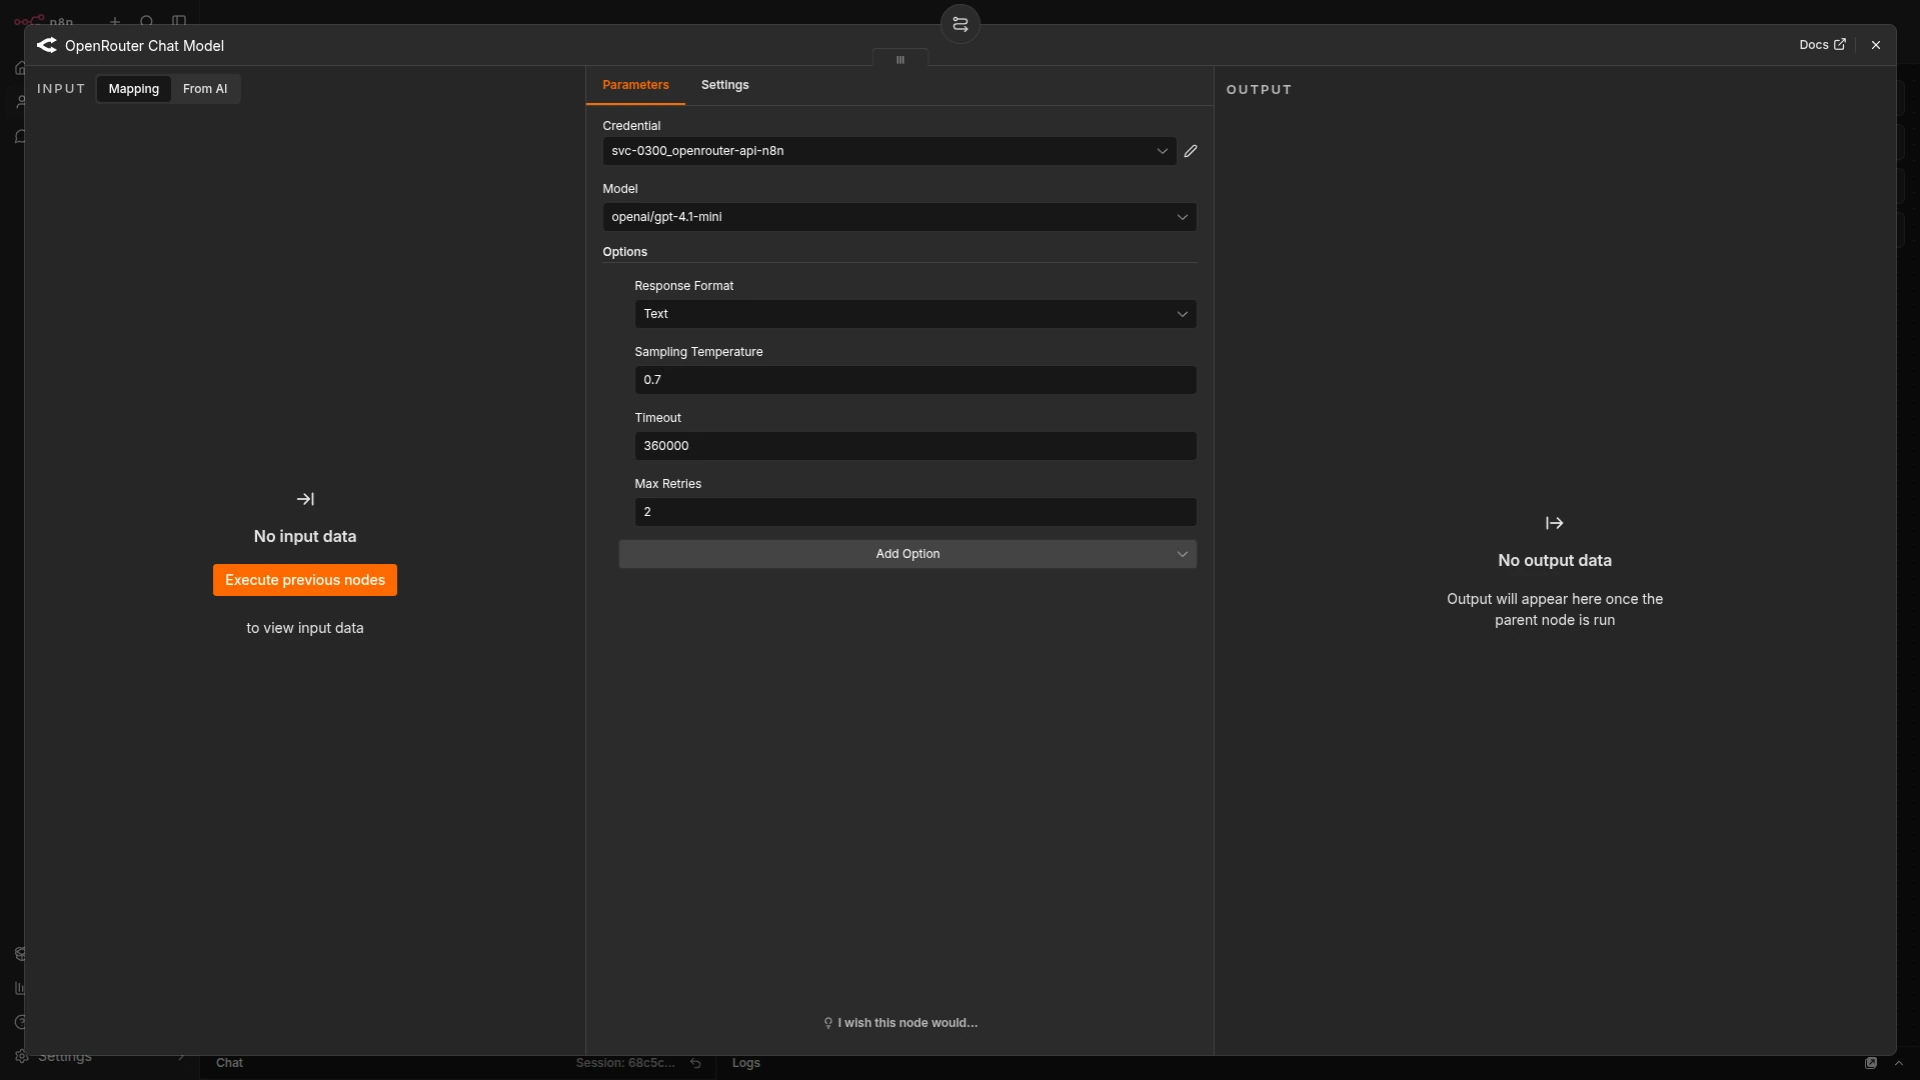Click the input arrow icon above No input data
1920x1080 pixels.
(305, 499)
